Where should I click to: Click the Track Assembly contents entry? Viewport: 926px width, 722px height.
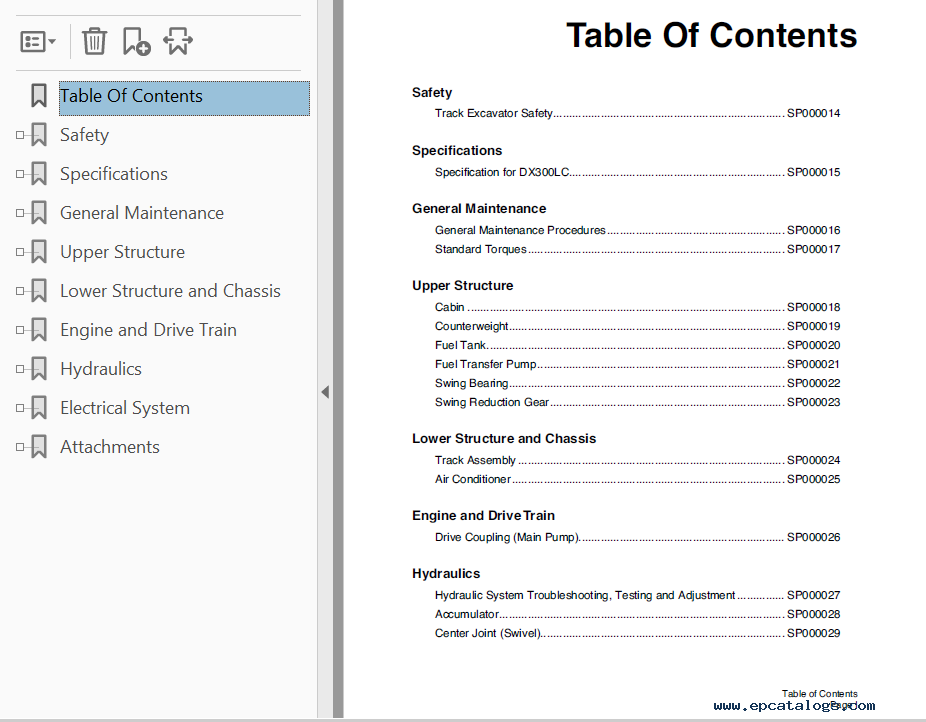(x=637, y=460)
